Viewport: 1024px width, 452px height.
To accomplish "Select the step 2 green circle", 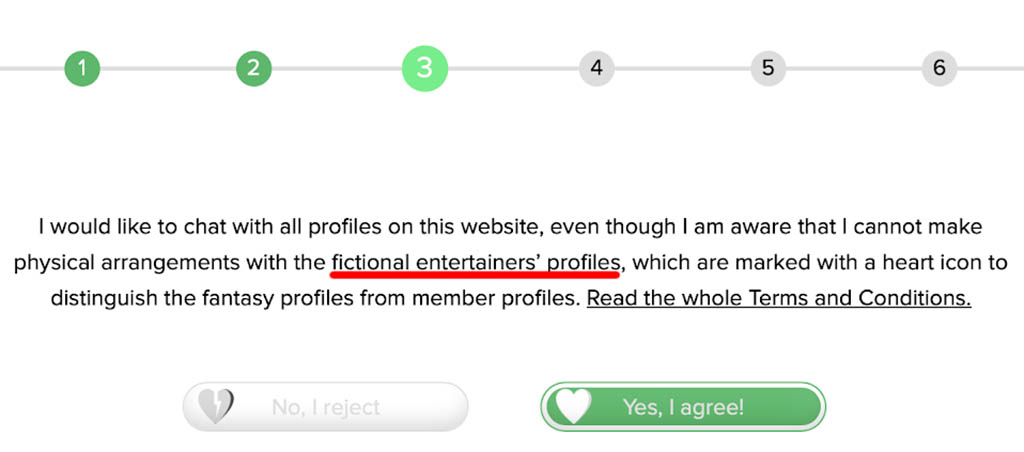I will click(x=253, y=68).
